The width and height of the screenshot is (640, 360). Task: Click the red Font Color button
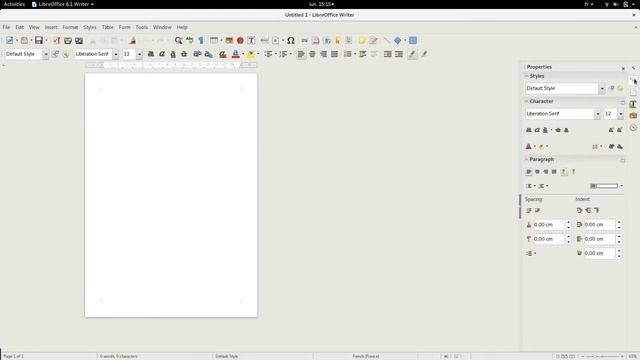click(236, 54)
